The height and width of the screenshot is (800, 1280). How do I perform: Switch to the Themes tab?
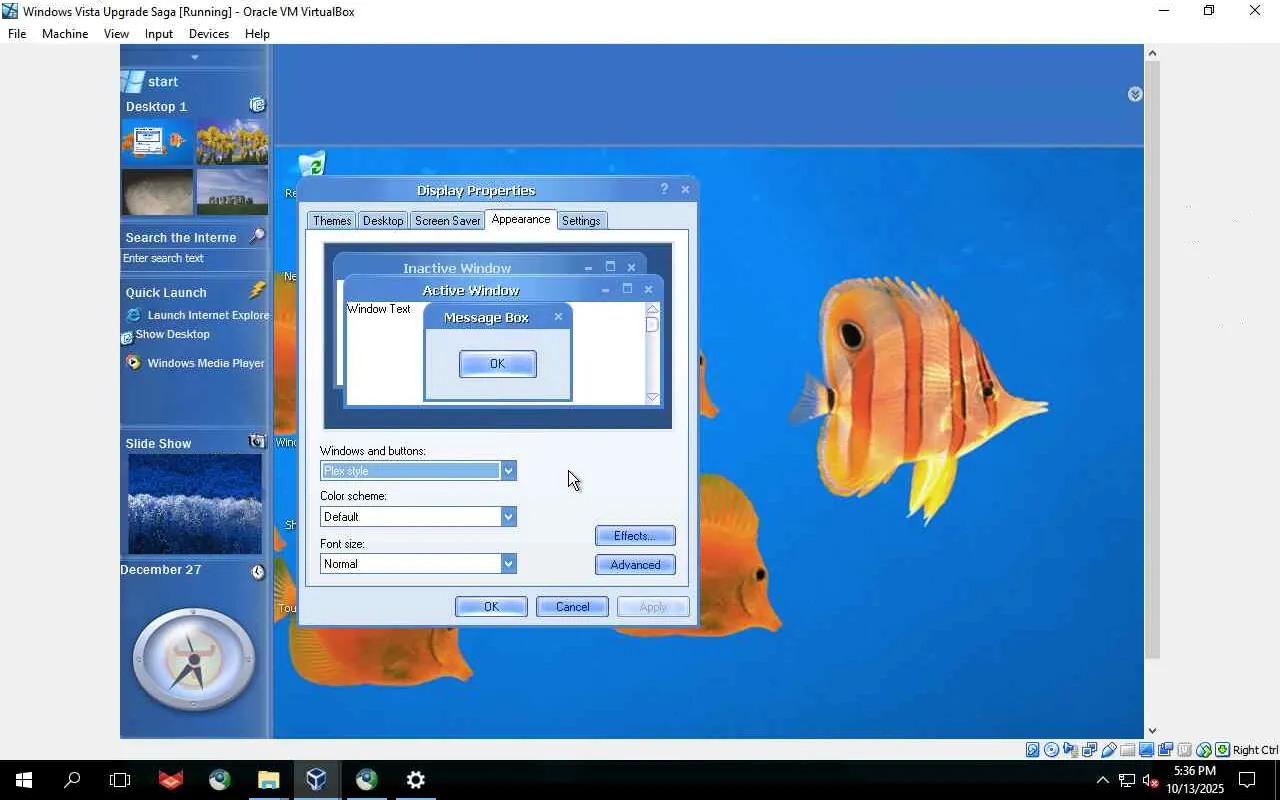point(332,221)
